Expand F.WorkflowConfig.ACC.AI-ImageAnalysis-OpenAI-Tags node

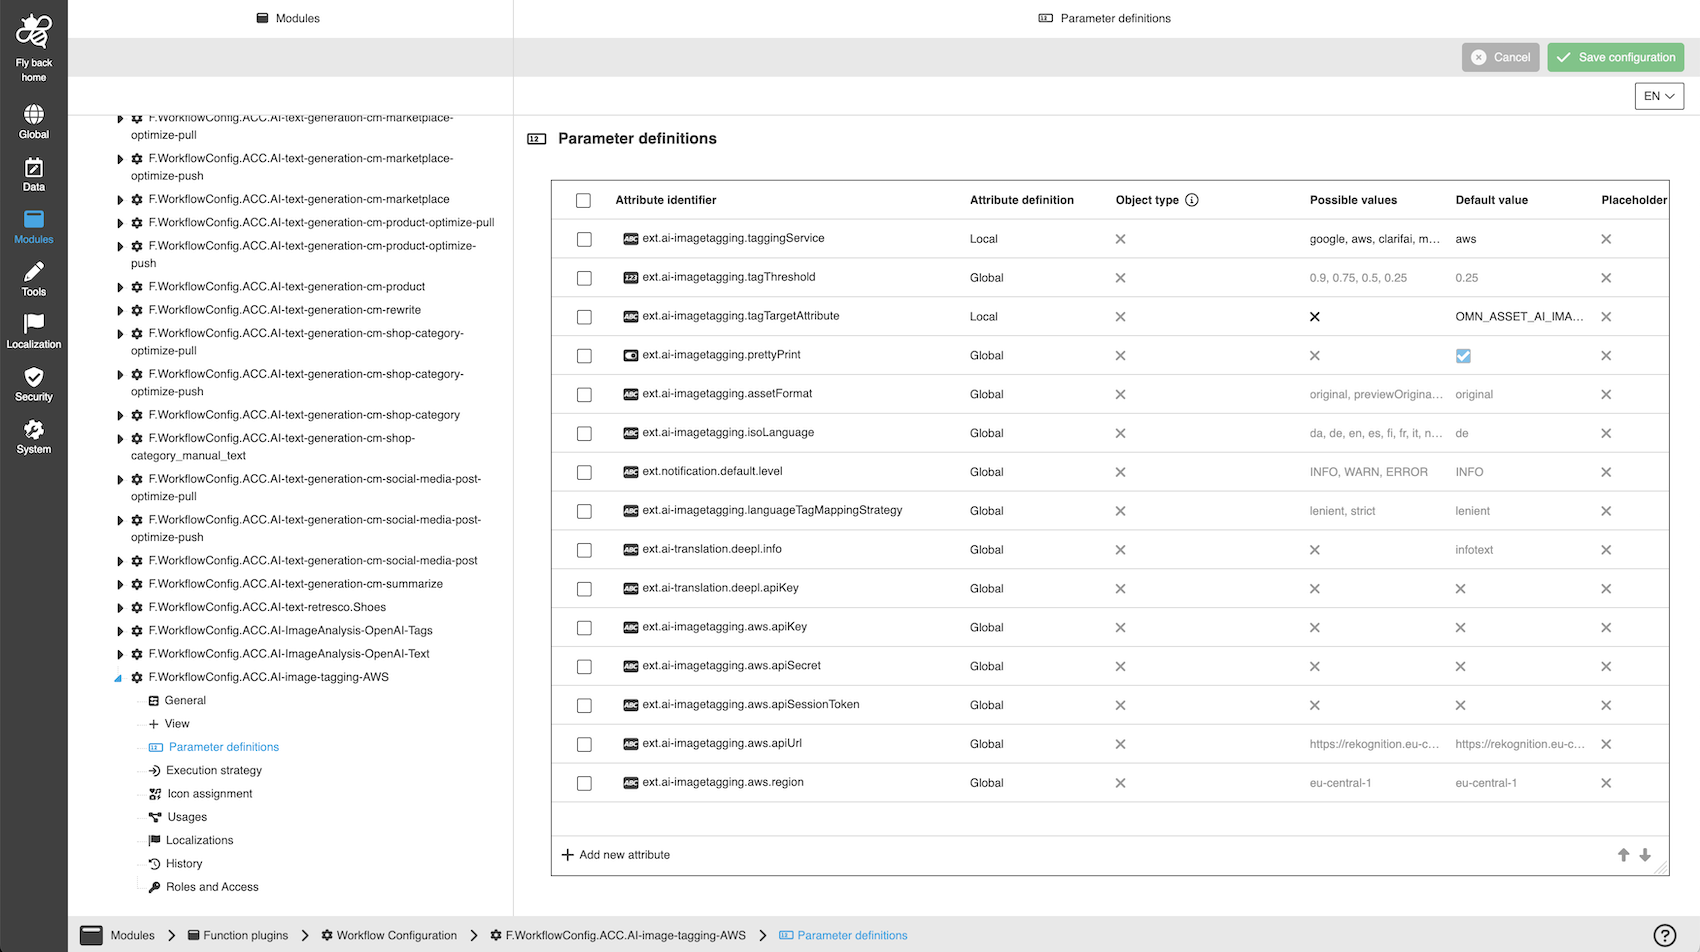coord(120,630)
